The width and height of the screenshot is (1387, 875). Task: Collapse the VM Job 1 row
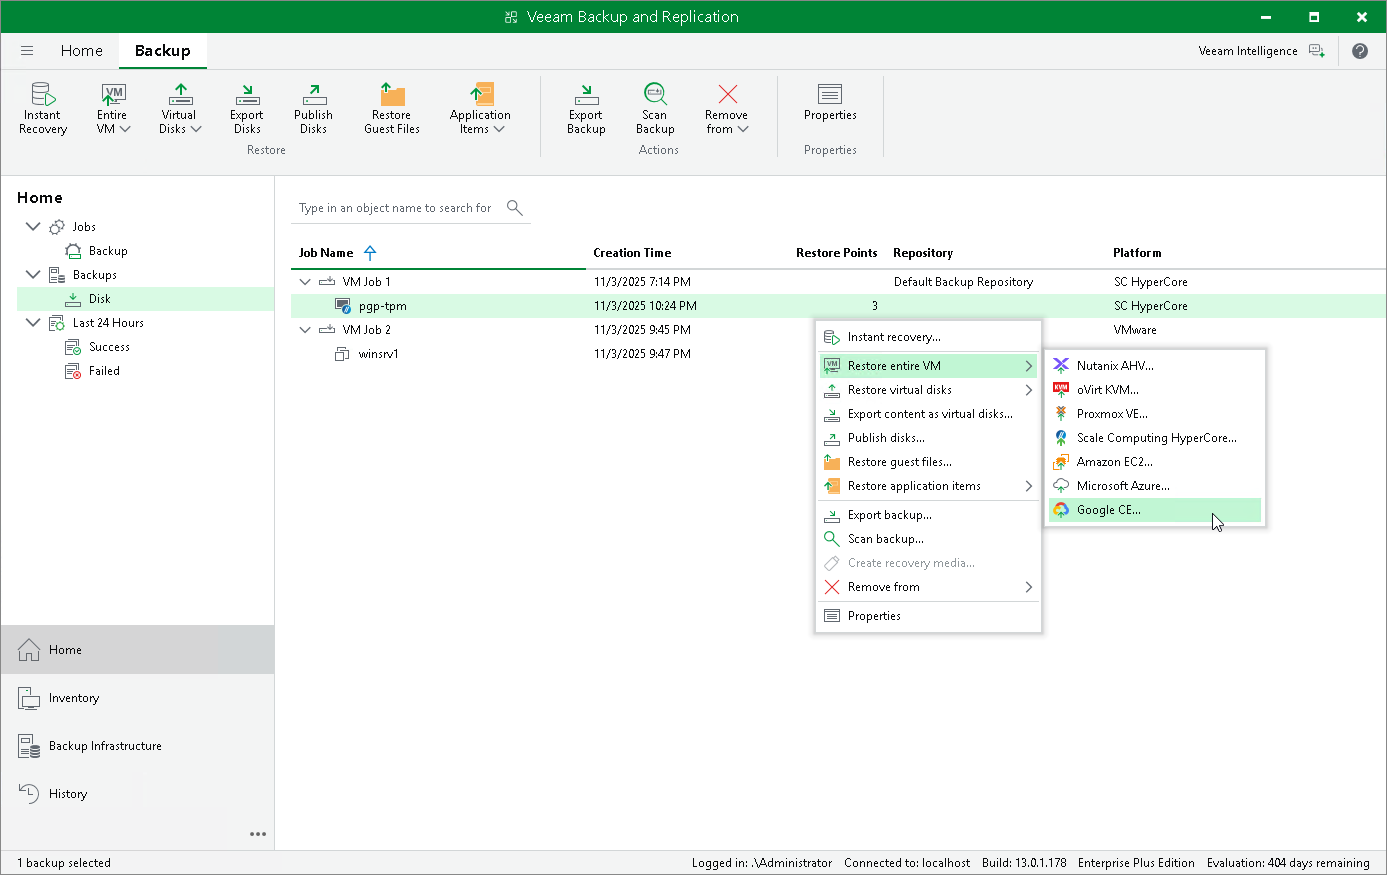[x=306, y=282]
